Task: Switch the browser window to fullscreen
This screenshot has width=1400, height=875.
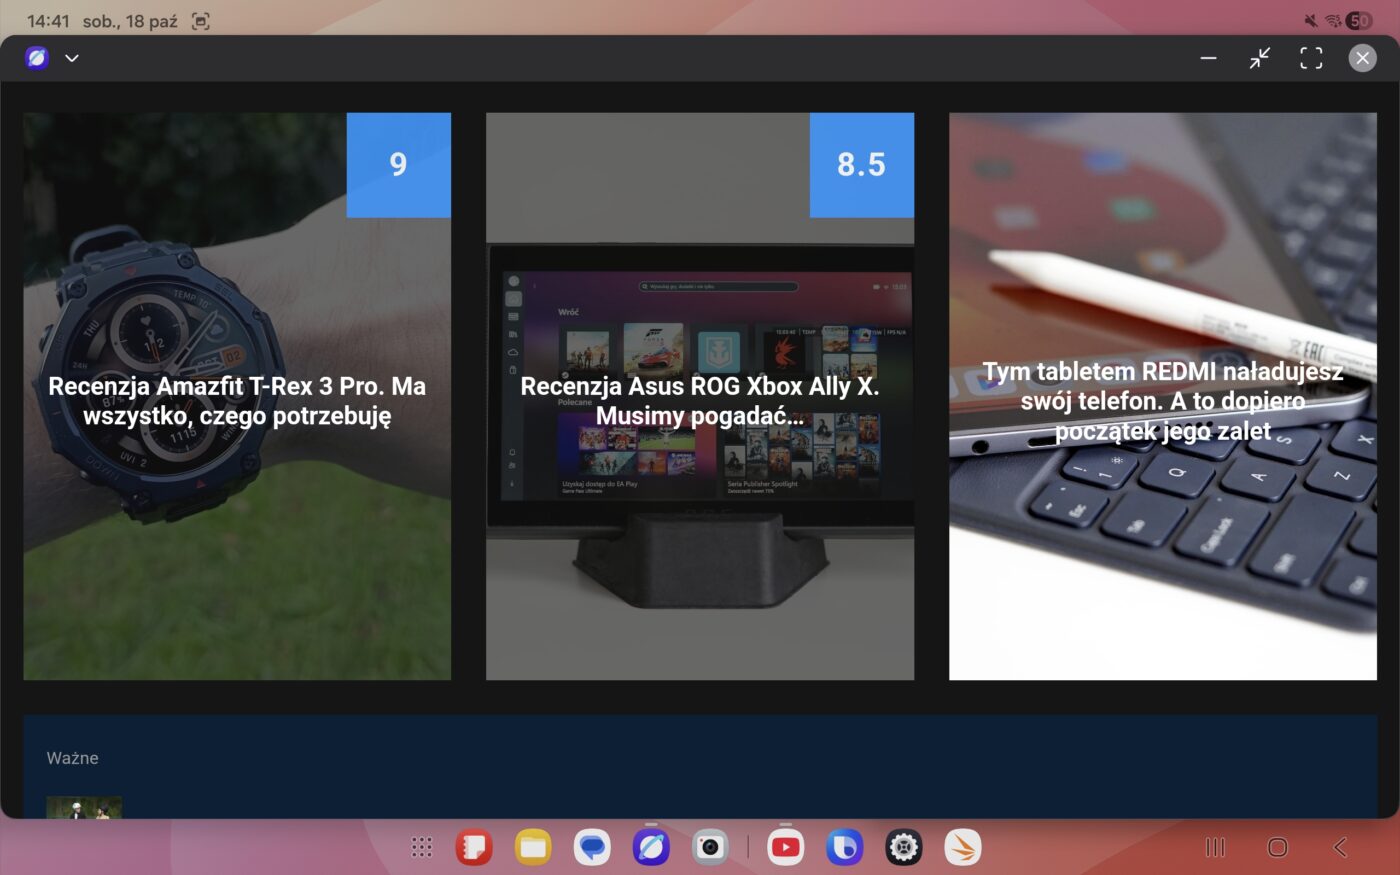Action: coord(1311,58)
